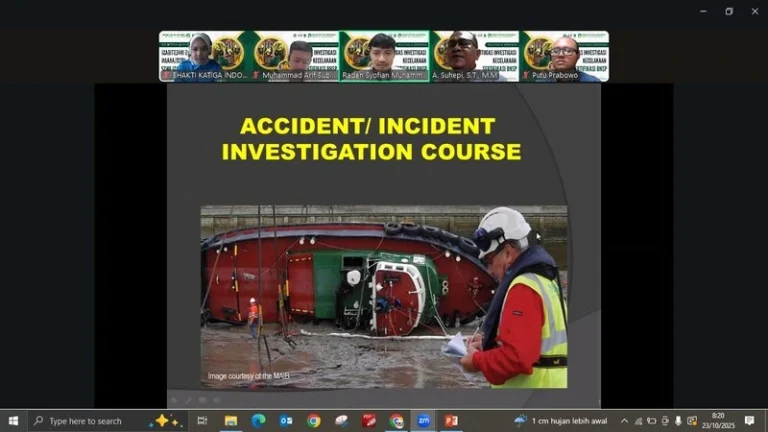Expand the hidden system tray icons chevron
This screenshot has height=432, width=768.
click(x=624, y=421)
